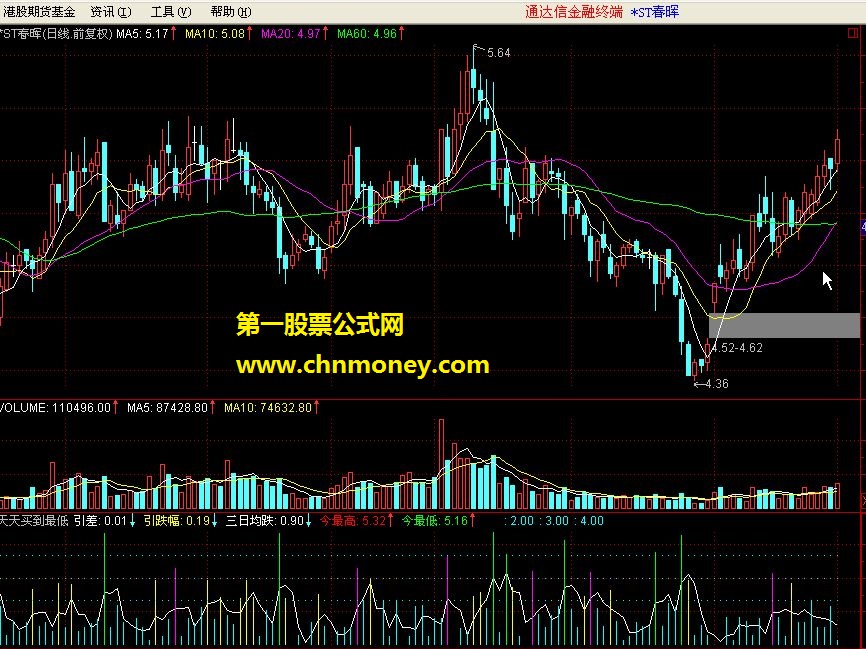The width and height of the screenshot is (866, 649).
Task: Select the *ST春晖(日线.前复权) chart title
Action: tap(56, 34)
